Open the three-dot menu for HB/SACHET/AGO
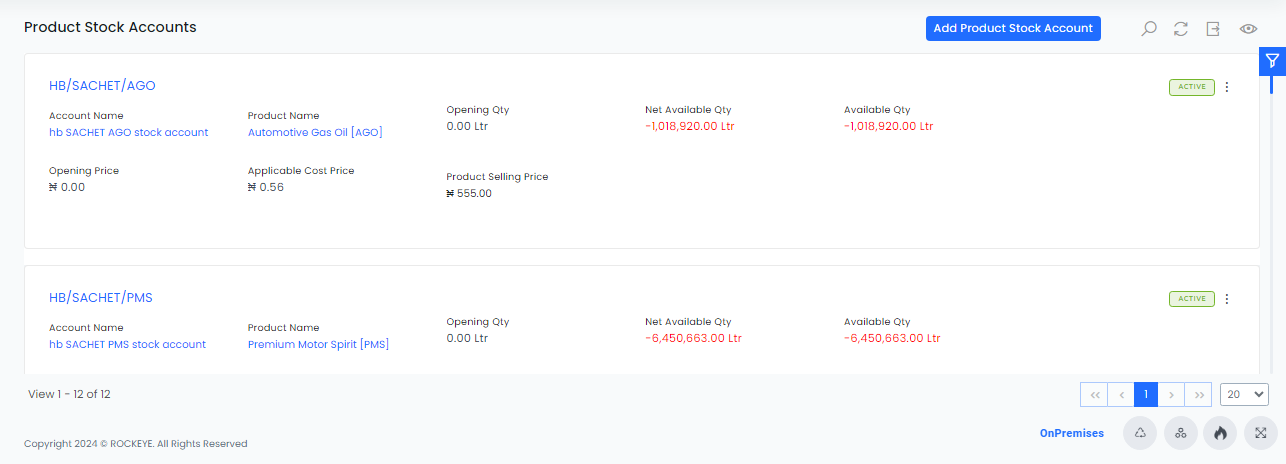The width and height of the screenshot is (1286, 464). (1227, 87)
